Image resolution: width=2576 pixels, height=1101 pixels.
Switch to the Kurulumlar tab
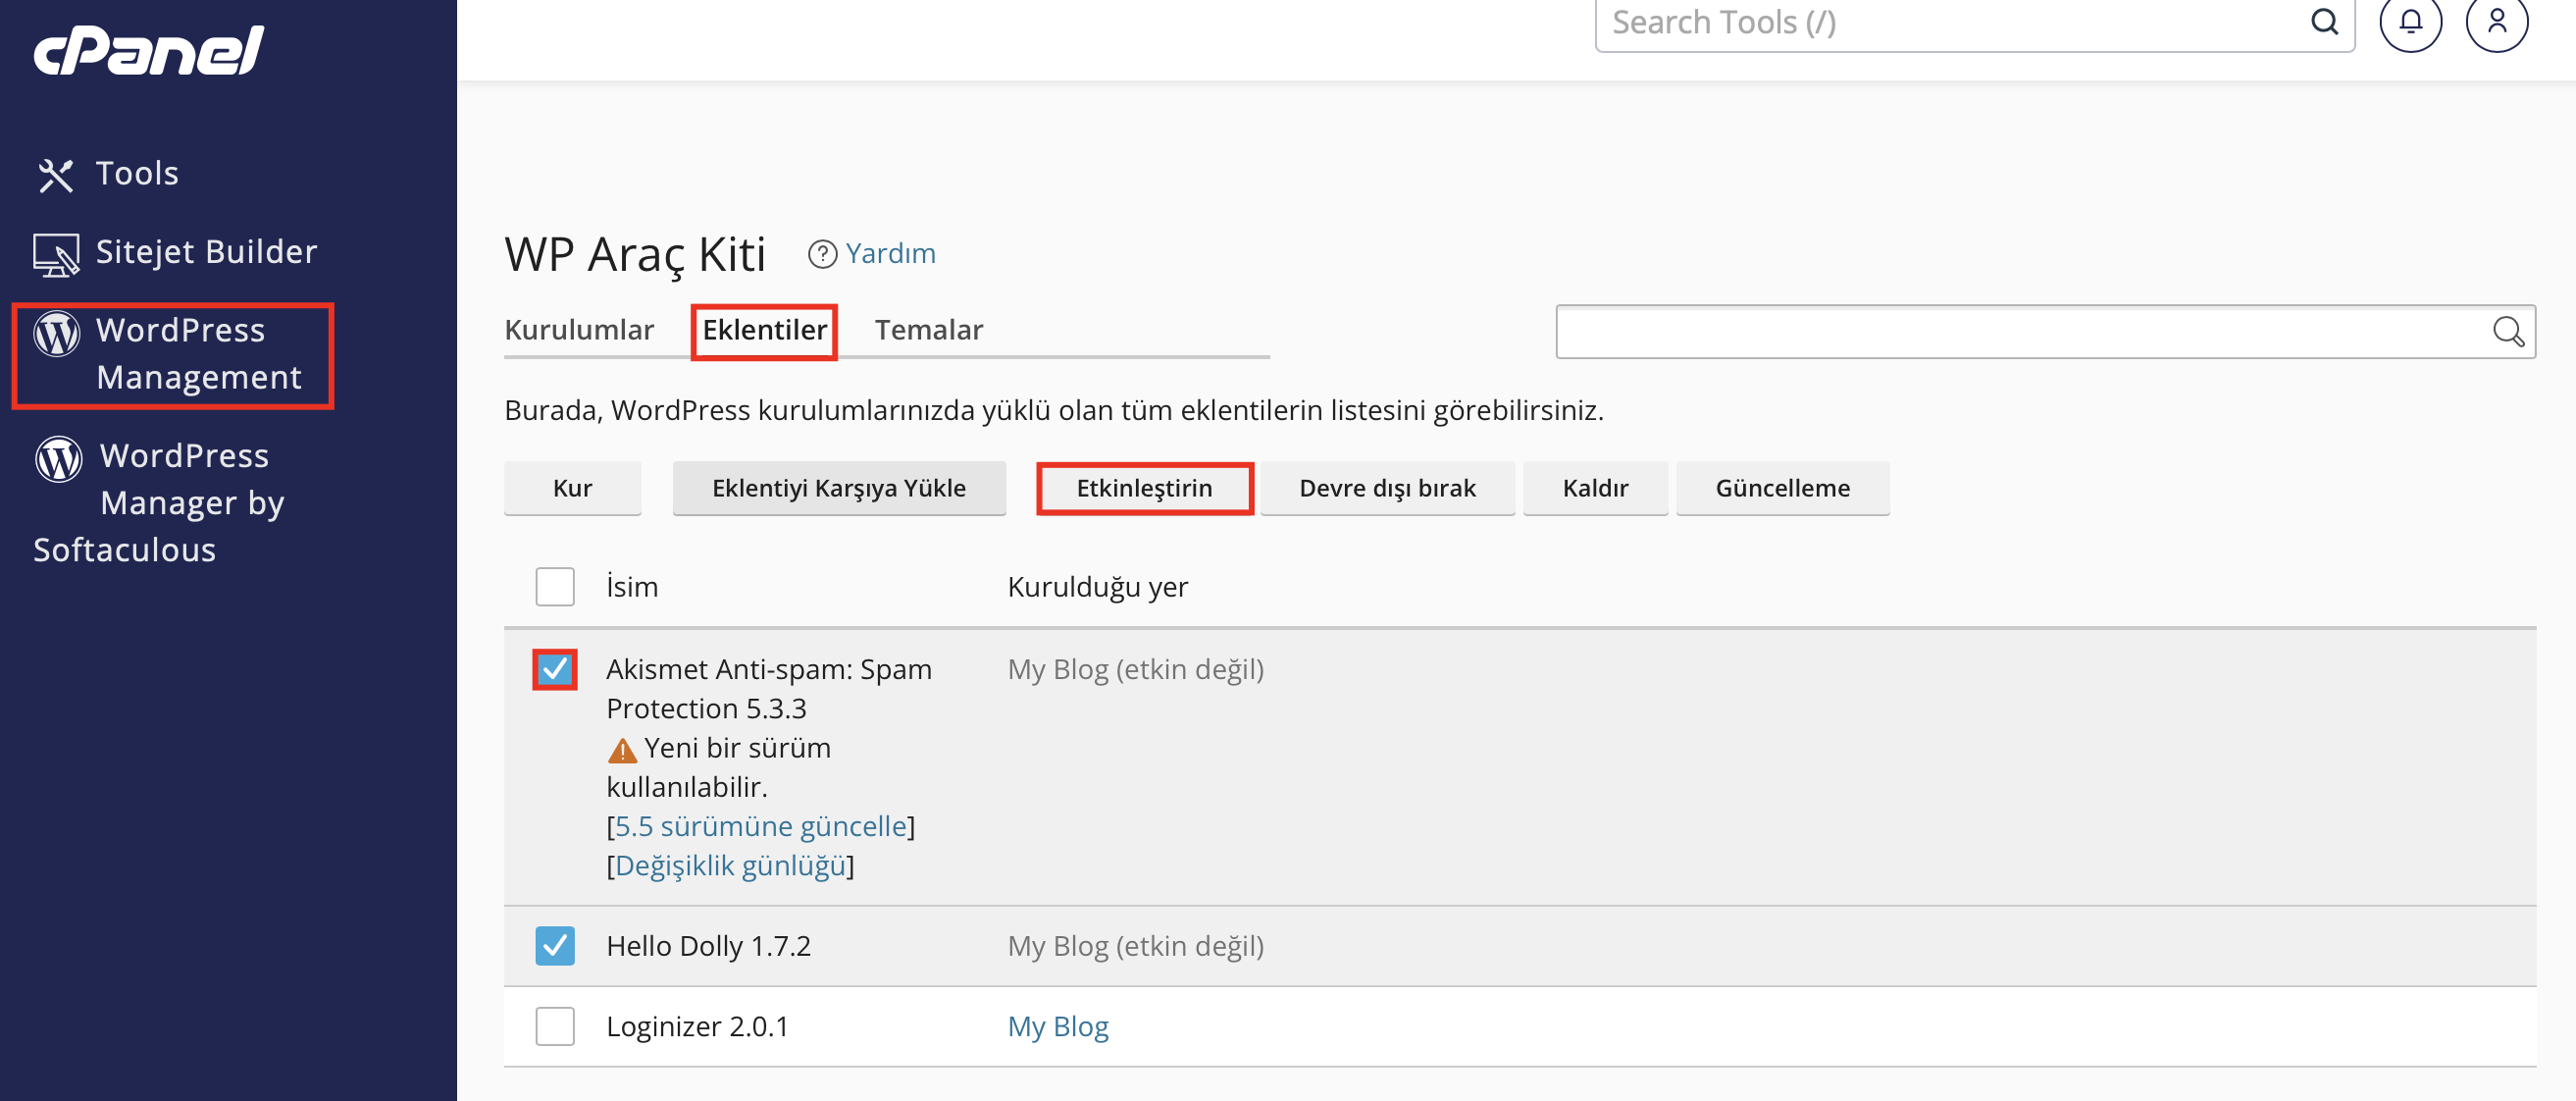pyautogui.click(x=579, y=329)
